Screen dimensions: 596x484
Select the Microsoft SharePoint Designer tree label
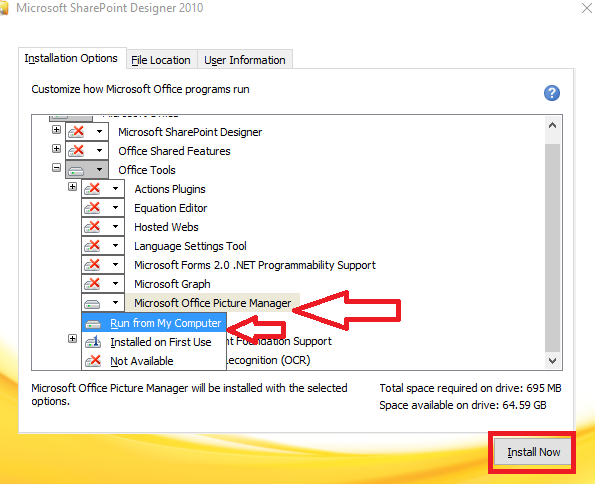(x=190, y=132)
